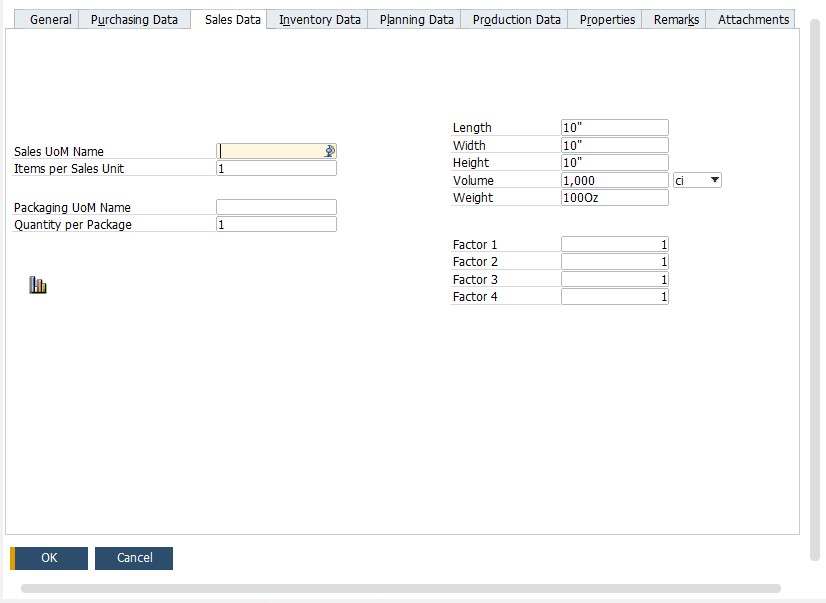Open the bar chart analysis icon
Viewport: 826px width, 603px height.
coord(38,284)
